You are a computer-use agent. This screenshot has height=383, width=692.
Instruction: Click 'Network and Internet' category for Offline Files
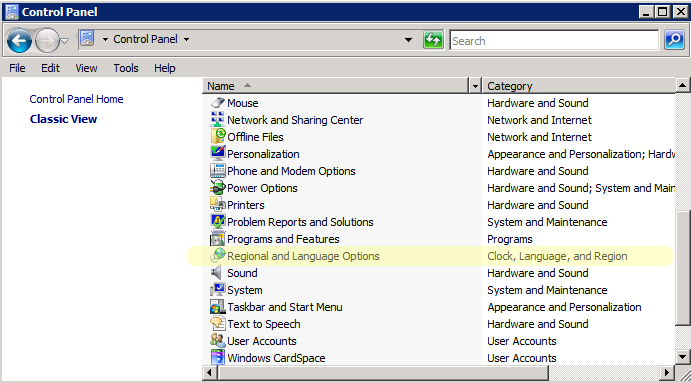click(x=539, y=137)
